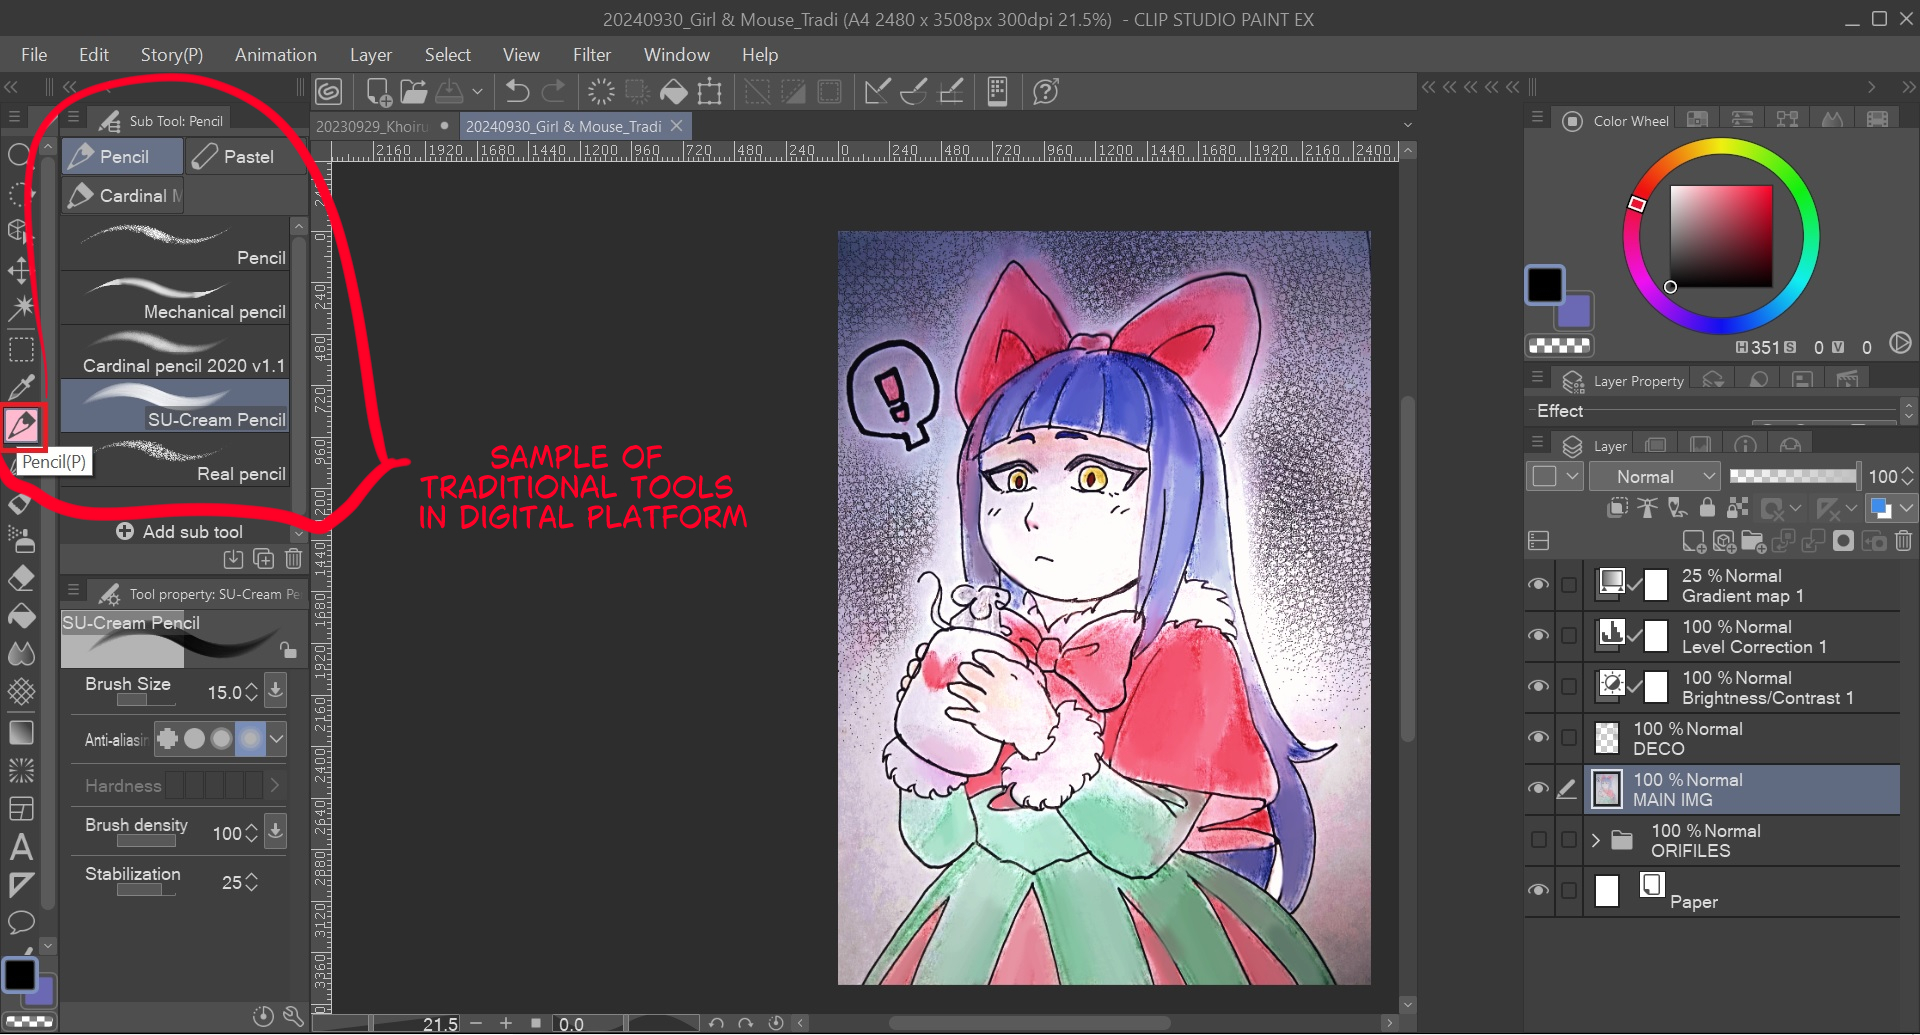
Task: Open the anti-aliasing dropdown in Tool property
Action: (275, 739)
